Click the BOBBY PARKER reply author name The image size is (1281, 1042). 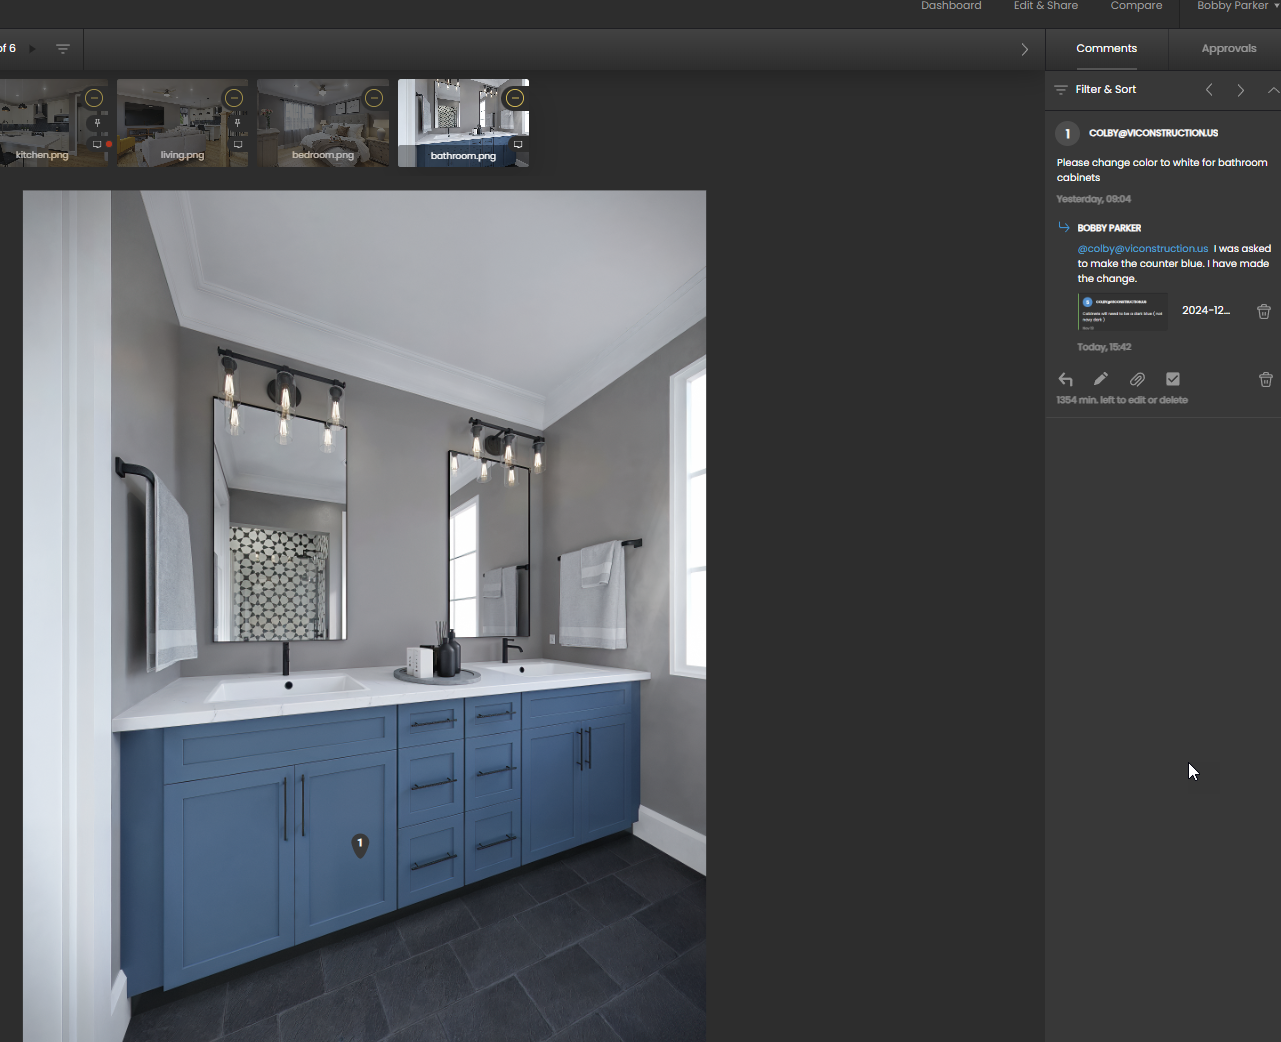point(1109,228)
